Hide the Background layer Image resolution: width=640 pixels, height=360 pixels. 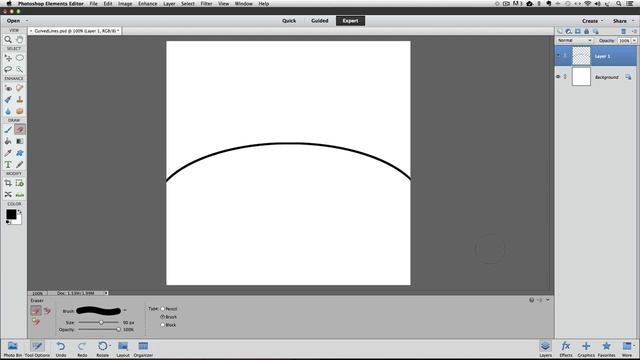(x=558, y=77)
